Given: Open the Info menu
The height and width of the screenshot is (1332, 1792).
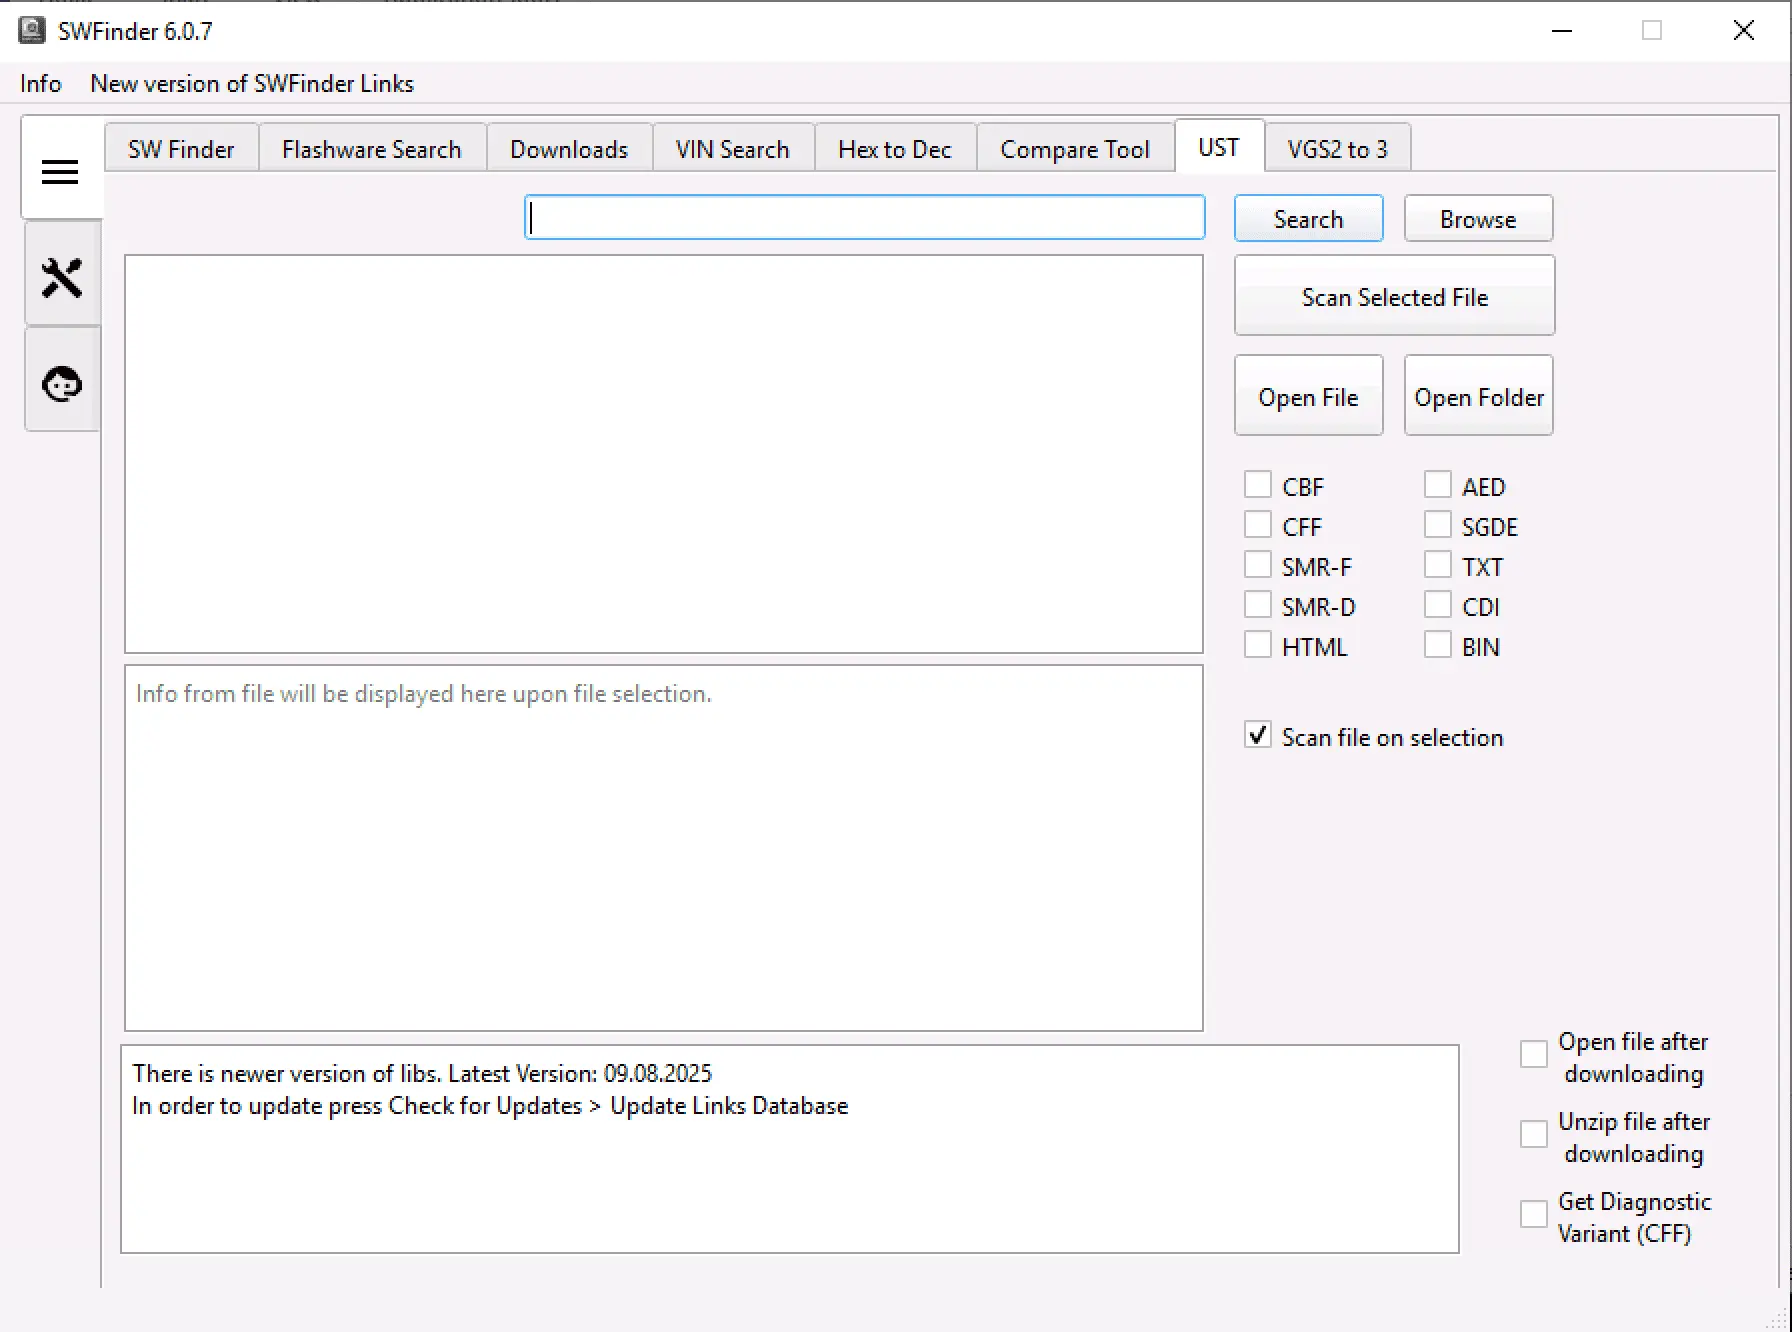Looking at the screenshot, I should (x=41, y=84).
